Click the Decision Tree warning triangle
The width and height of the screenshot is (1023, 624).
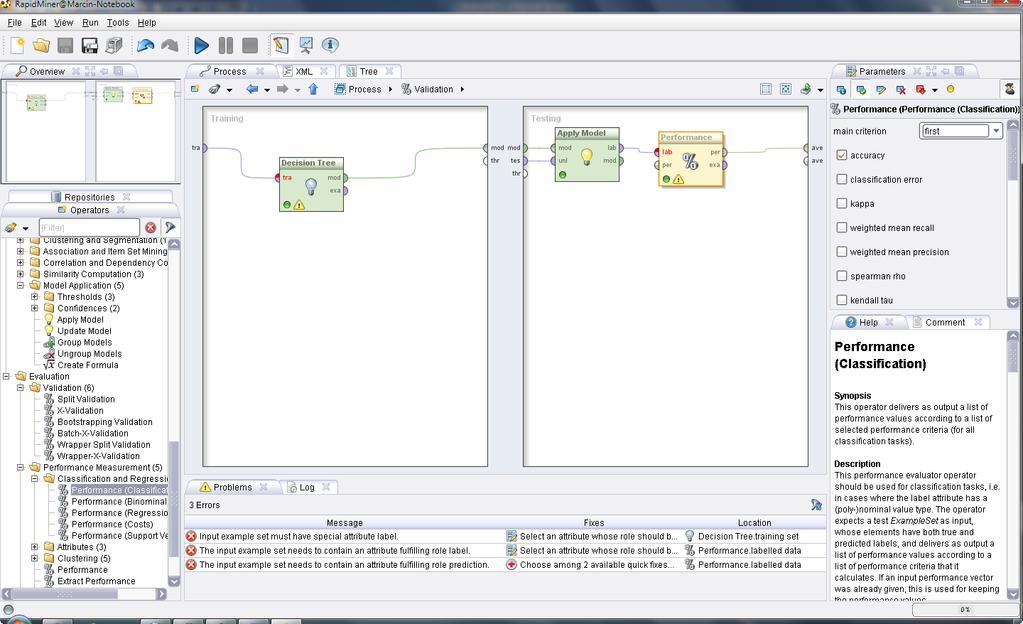pos(299,204)
